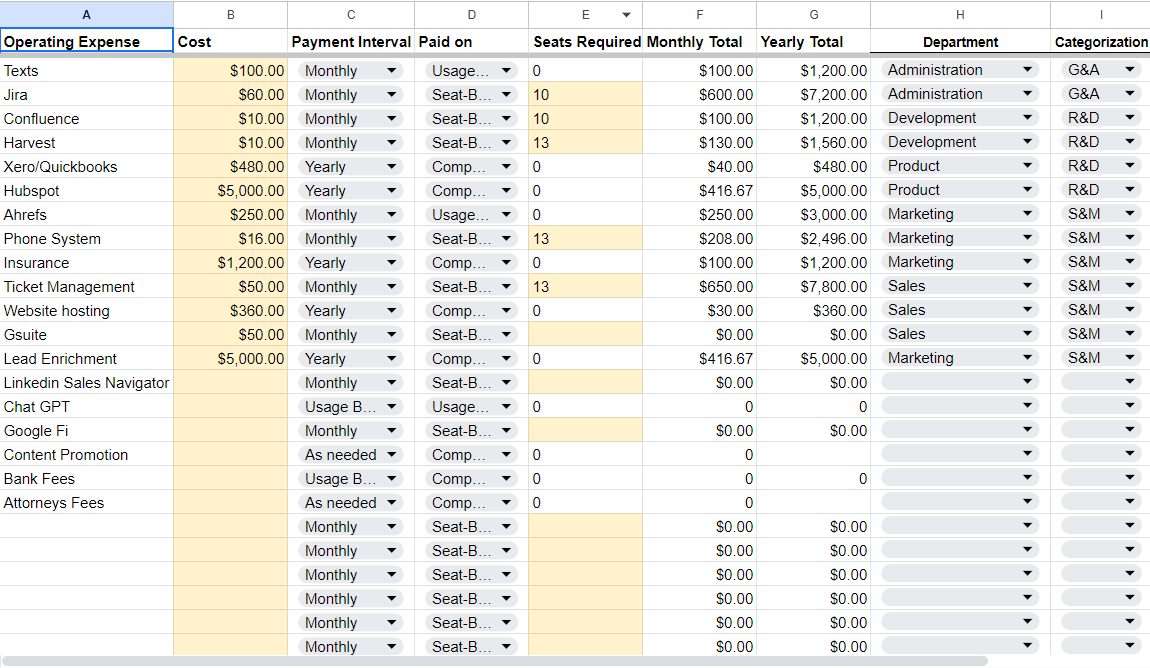1150x668 pixels.
Task: Open Payment Interval dropdown for Xero/Quickbooks
Action: pos(351,167)
